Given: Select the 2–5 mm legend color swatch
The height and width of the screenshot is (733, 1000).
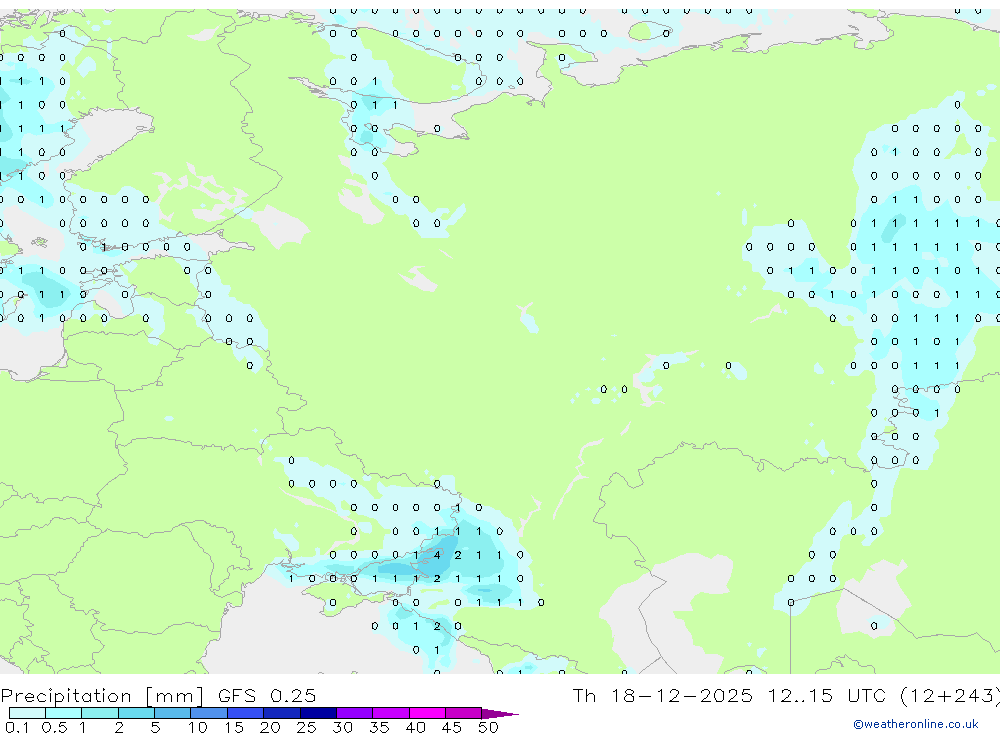Looking at the screenshot, I should click(136, 713).
